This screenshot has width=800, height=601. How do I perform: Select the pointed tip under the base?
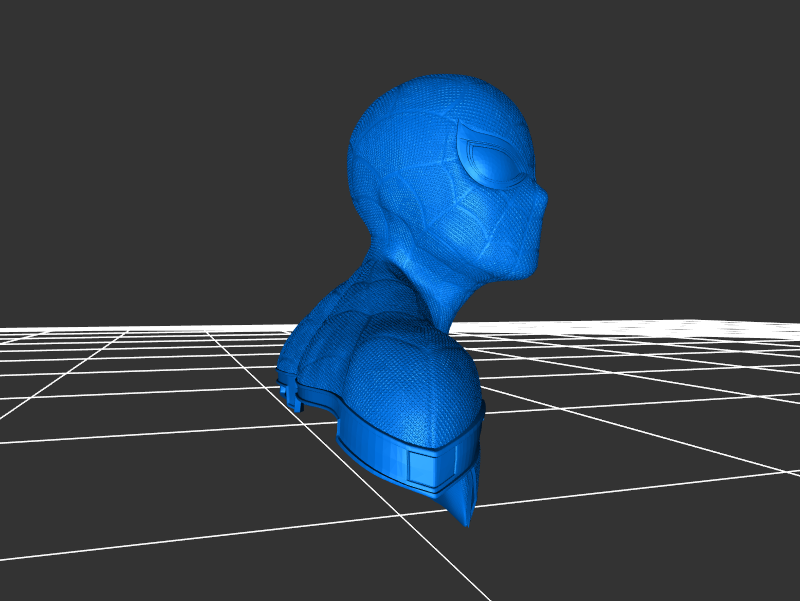point(464,515)
